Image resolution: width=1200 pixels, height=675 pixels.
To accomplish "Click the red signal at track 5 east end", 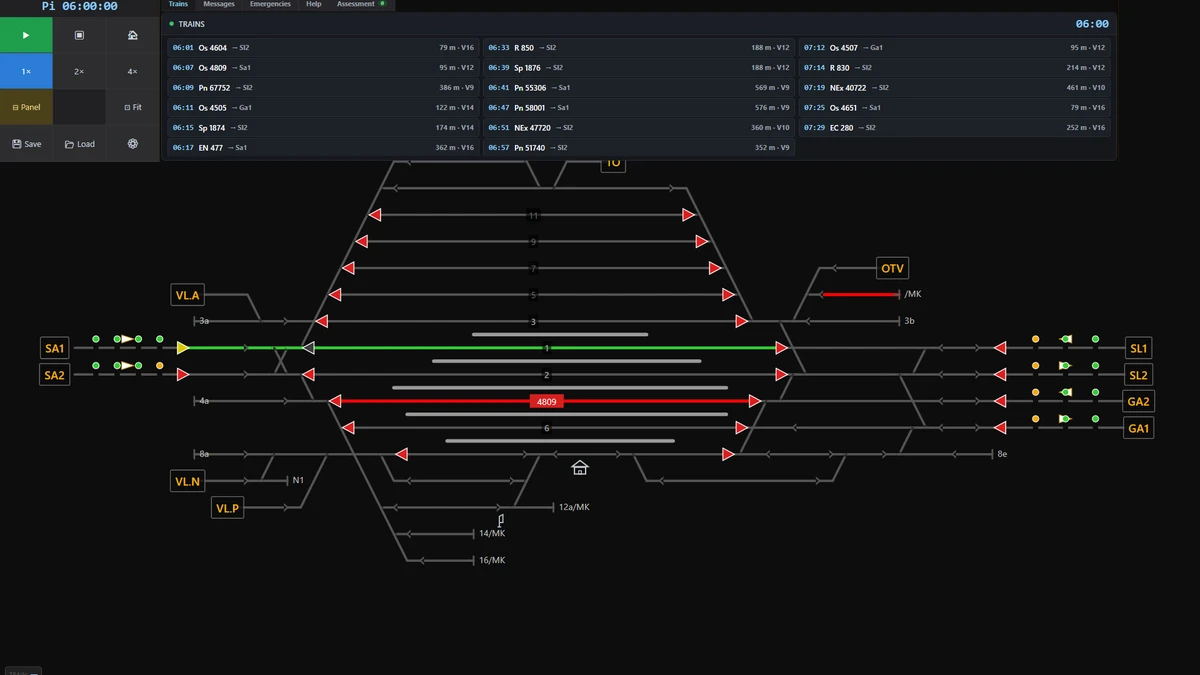I will tap(729, 295).
